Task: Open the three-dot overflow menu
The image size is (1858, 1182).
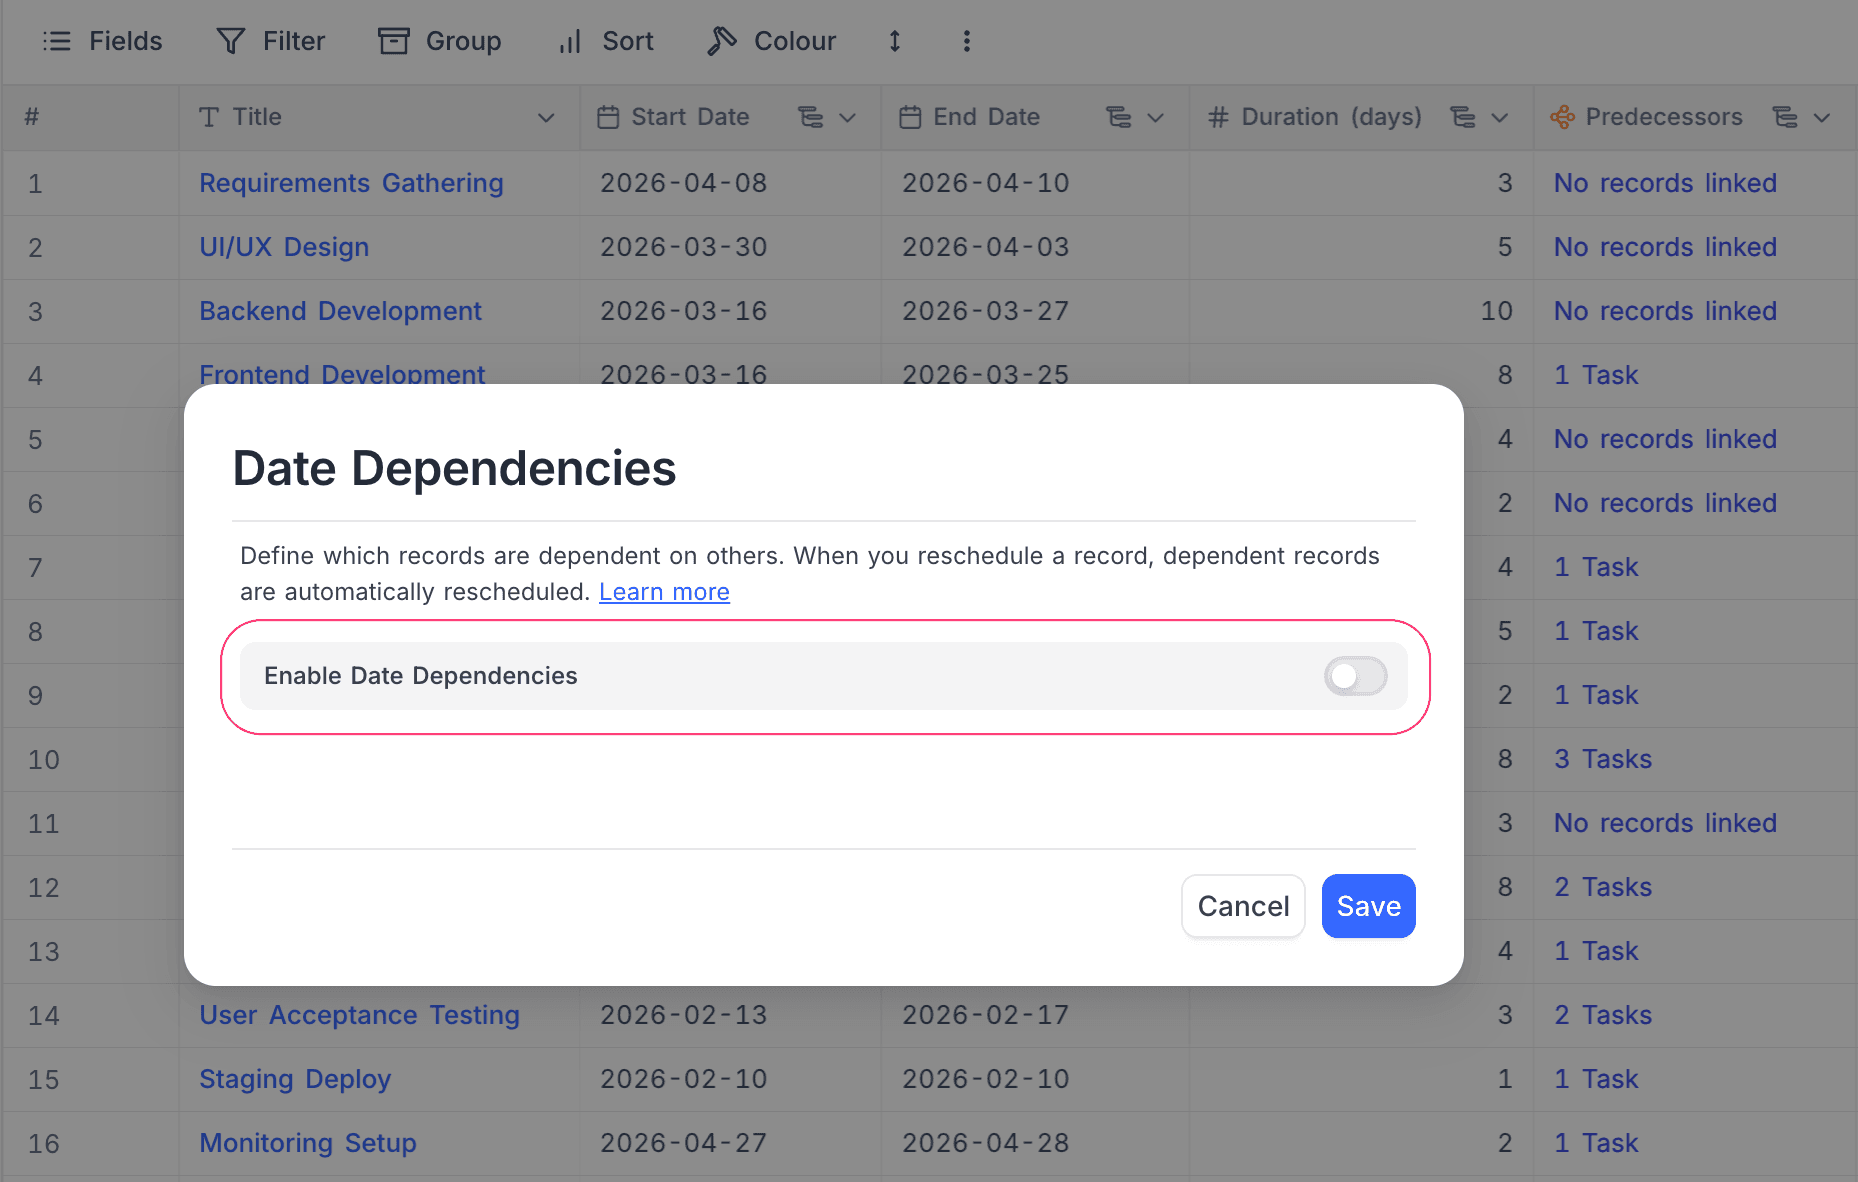Action: click(x=966, y=41)
